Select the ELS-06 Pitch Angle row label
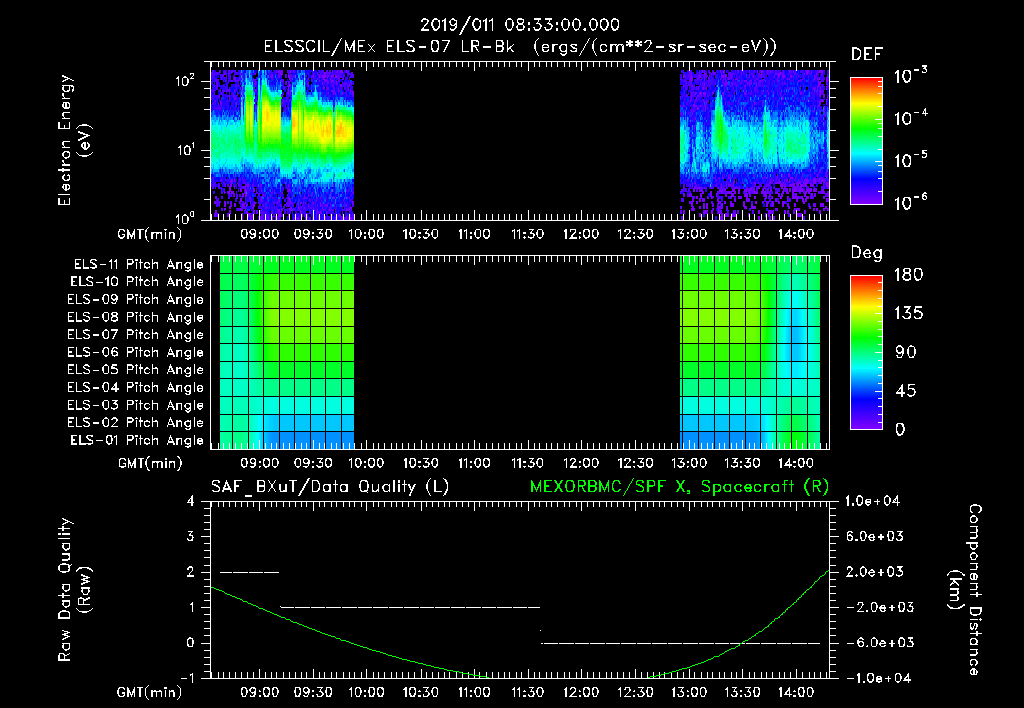The height and width of the screenshot is (708, 1024). (136, 353)
